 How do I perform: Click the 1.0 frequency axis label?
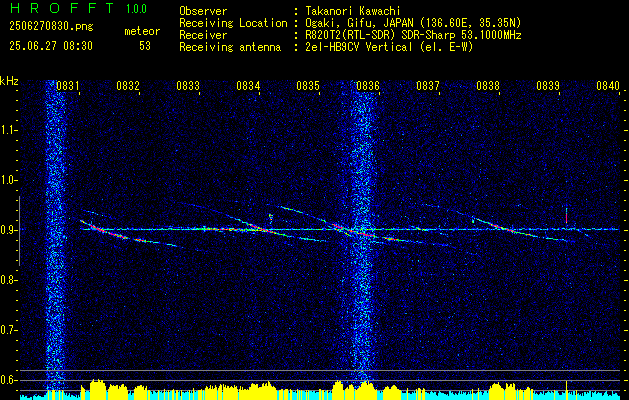coord(9,180)
